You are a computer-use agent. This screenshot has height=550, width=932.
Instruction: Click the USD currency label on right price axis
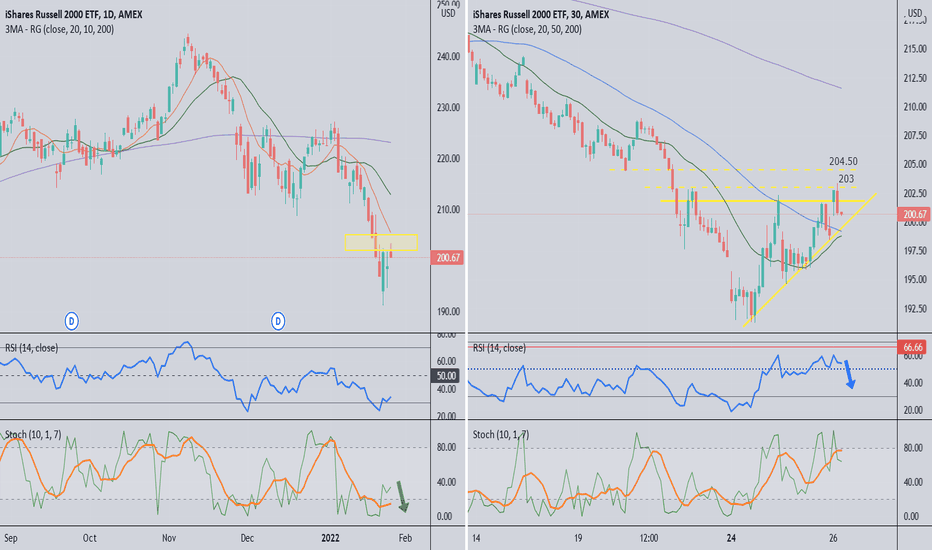coord(915,13)
